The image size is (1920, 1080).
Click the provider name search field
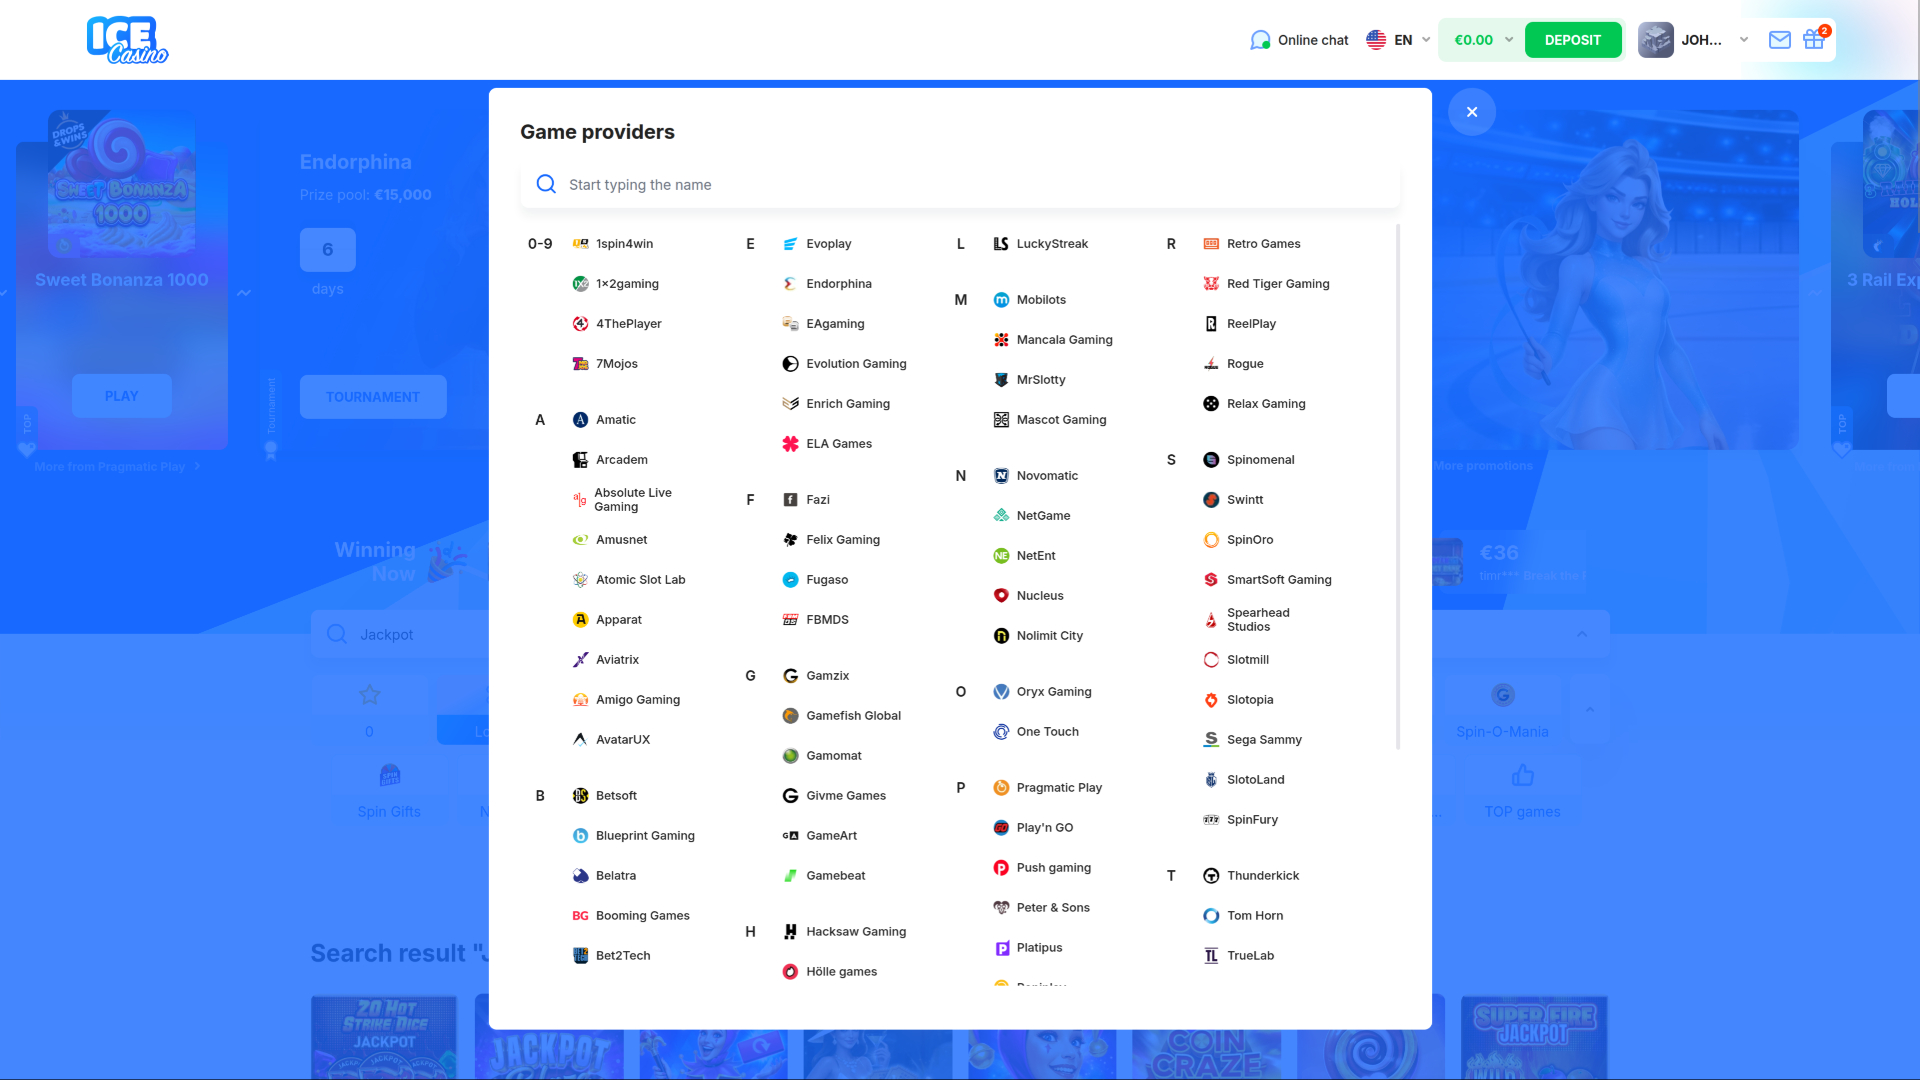tap(960, 185)
